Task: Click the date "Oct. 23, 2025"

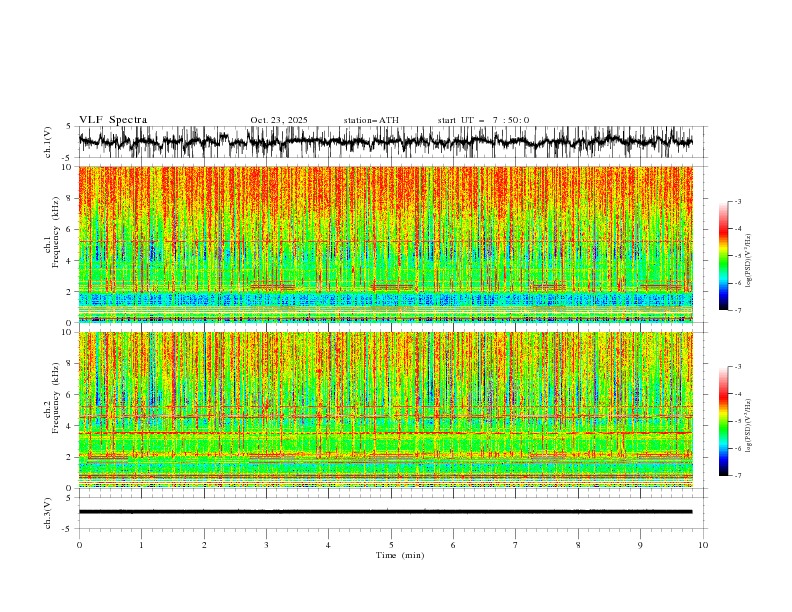Action: 279,120
